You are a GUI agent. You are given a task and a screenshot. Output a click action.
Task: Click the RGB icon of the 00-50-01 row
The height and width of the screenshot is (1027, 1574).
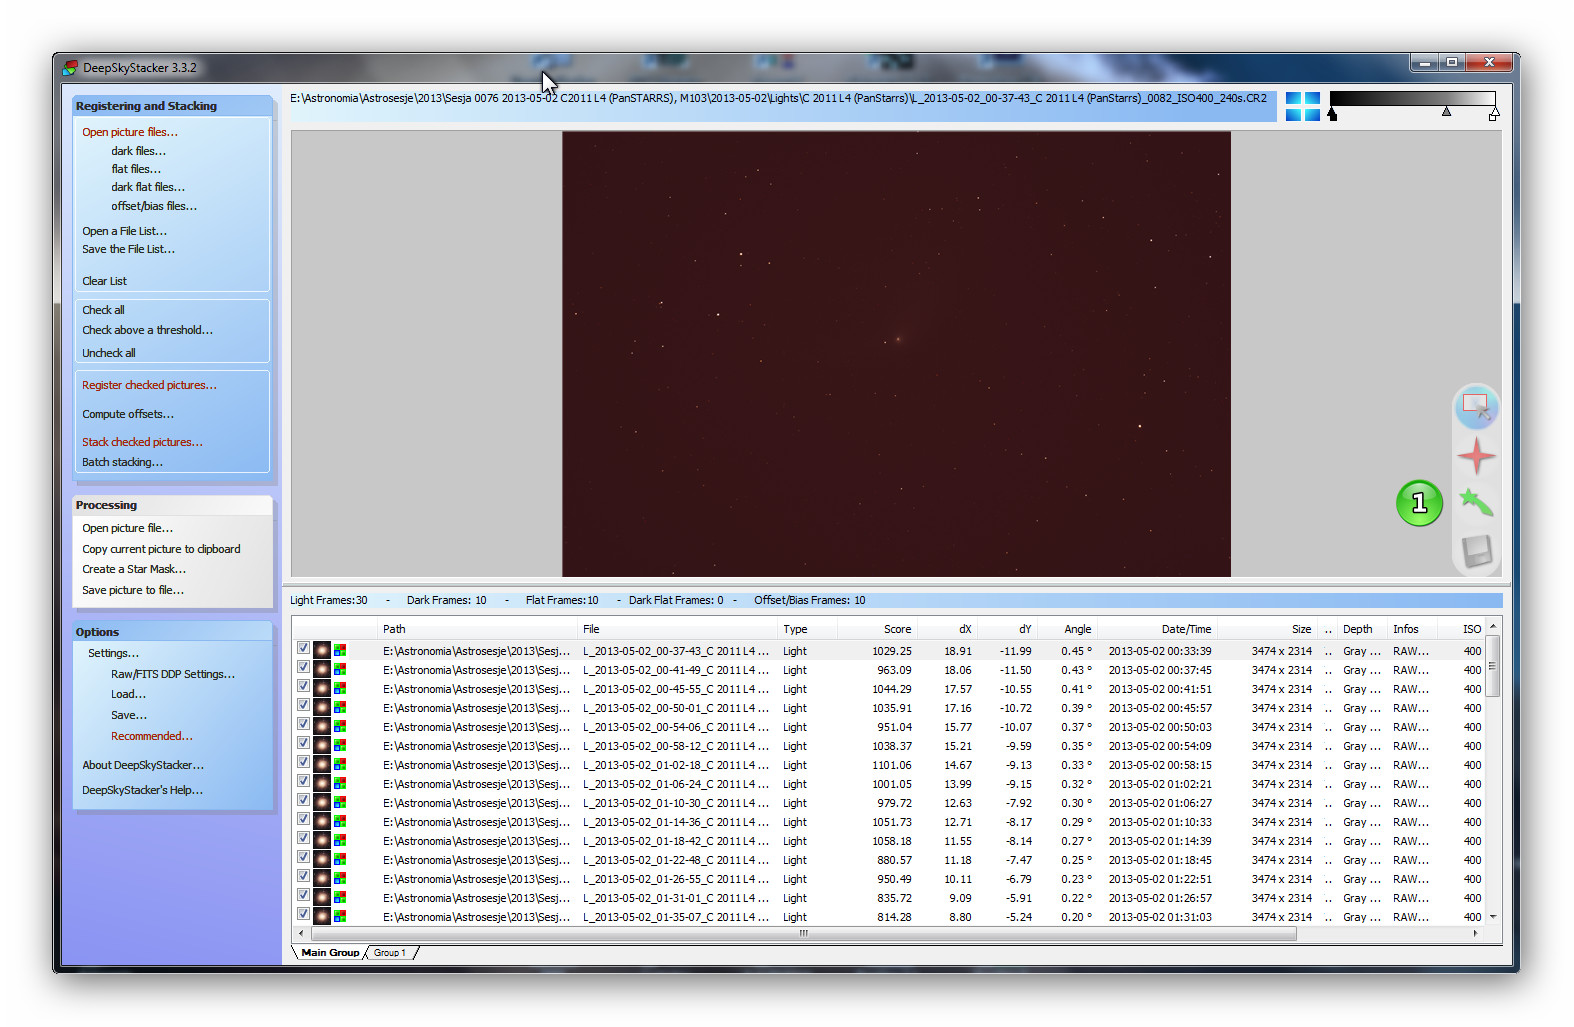point(340,707)
